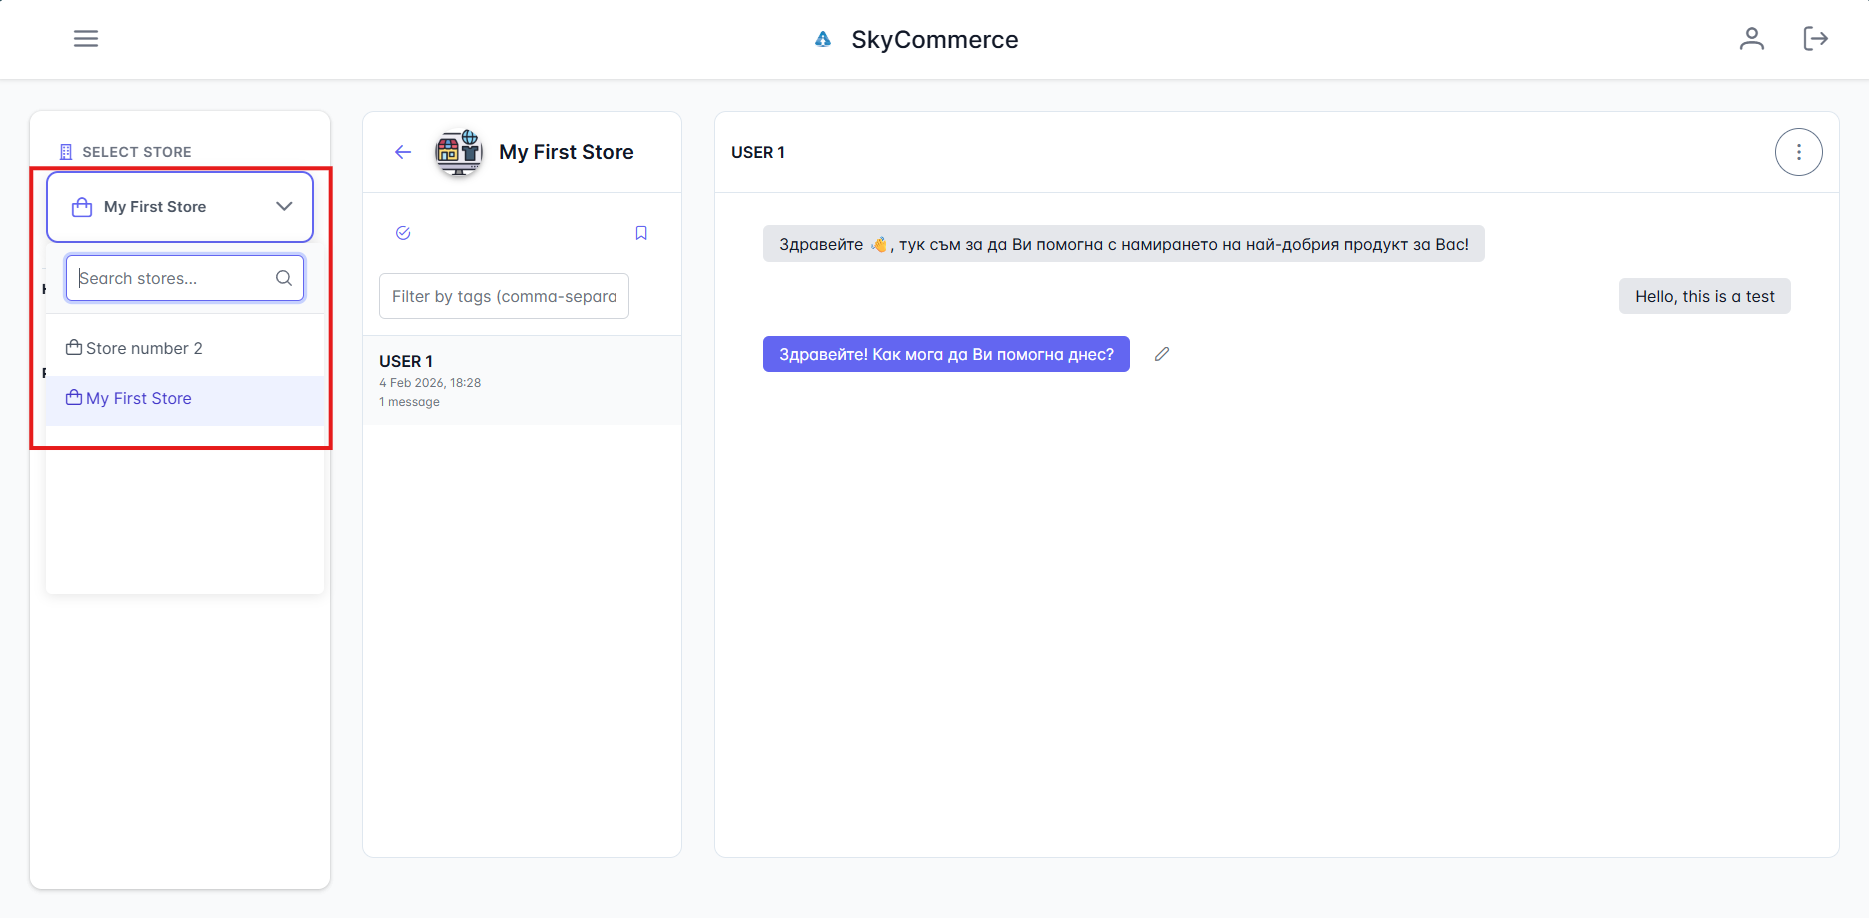Click the 'Hello, this is a test' message
This screenshot has width=1869, height=918.
1704,296
